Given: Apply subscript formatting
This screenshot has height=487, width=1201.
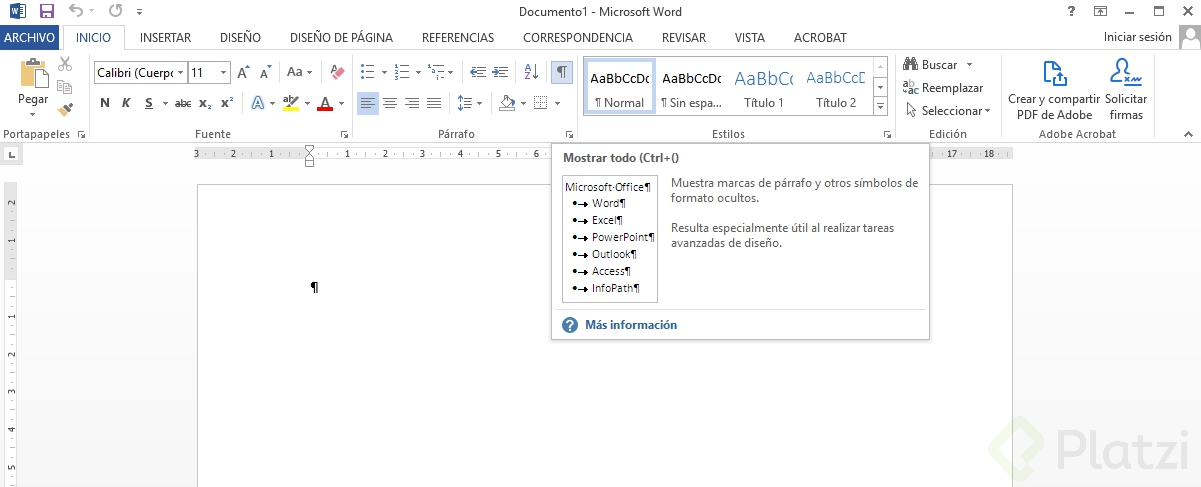Looking at the screenshot, I should 205,103.
